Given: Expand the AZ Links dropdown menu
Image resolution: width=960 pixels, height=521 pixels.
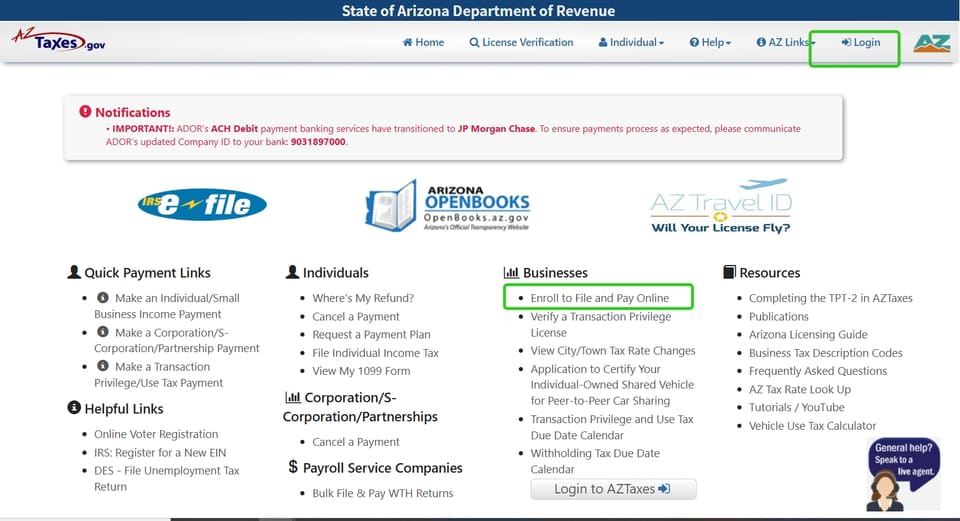Looking at the screenshot, I should point(786,42).
